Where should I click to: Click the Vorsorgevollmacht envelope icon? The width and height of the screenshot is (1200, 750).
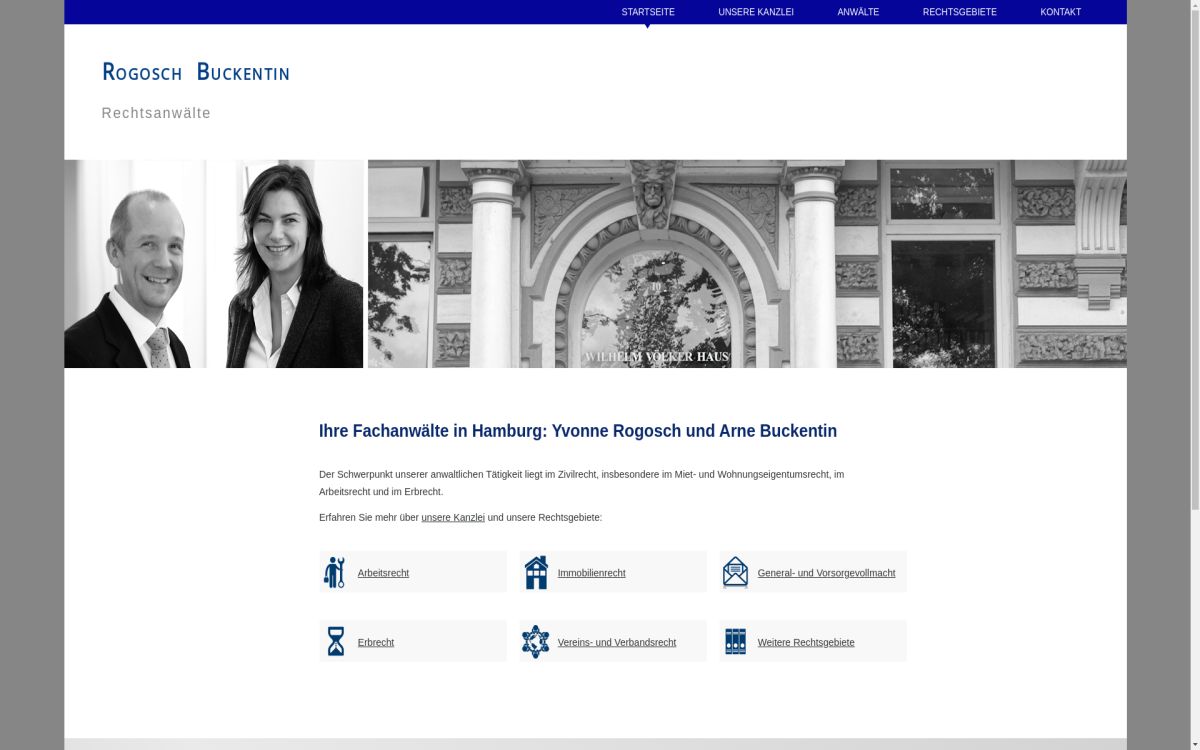735,572
